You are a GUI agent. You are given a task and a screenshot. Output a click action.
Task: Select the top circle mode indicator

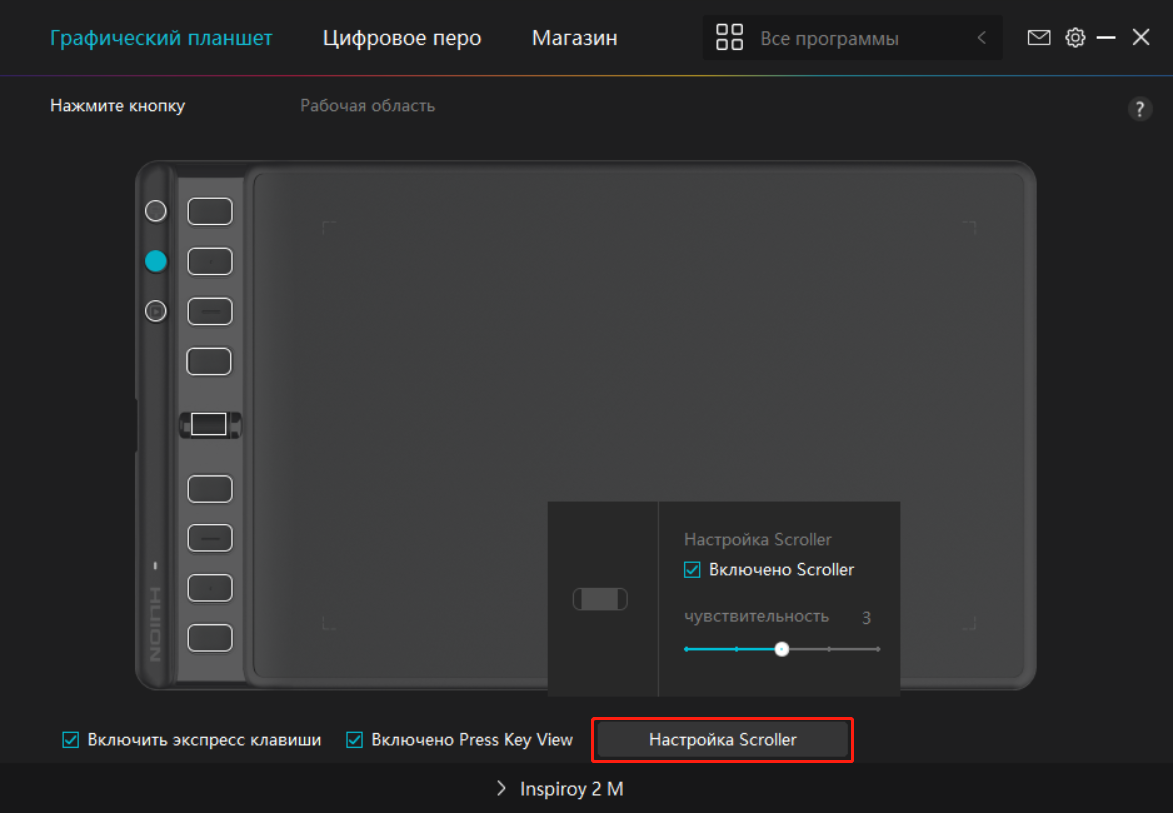156,211
